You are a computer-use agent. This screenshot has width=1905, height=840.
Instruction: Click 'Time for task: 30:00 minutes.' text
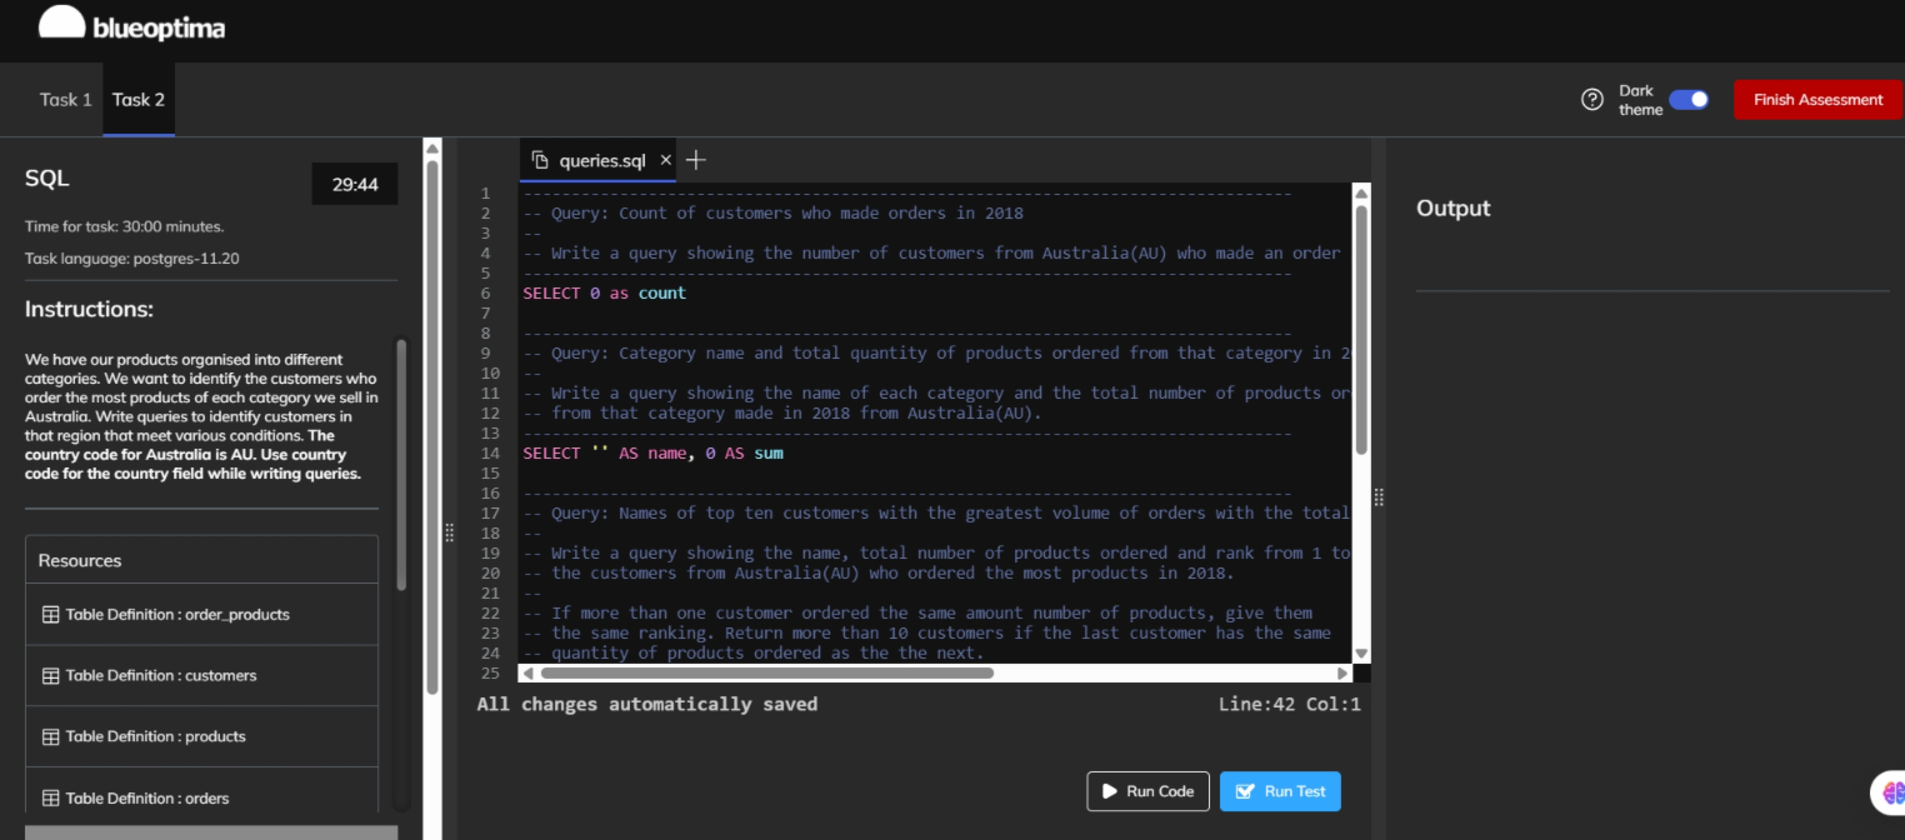click(x=124, y=226)
